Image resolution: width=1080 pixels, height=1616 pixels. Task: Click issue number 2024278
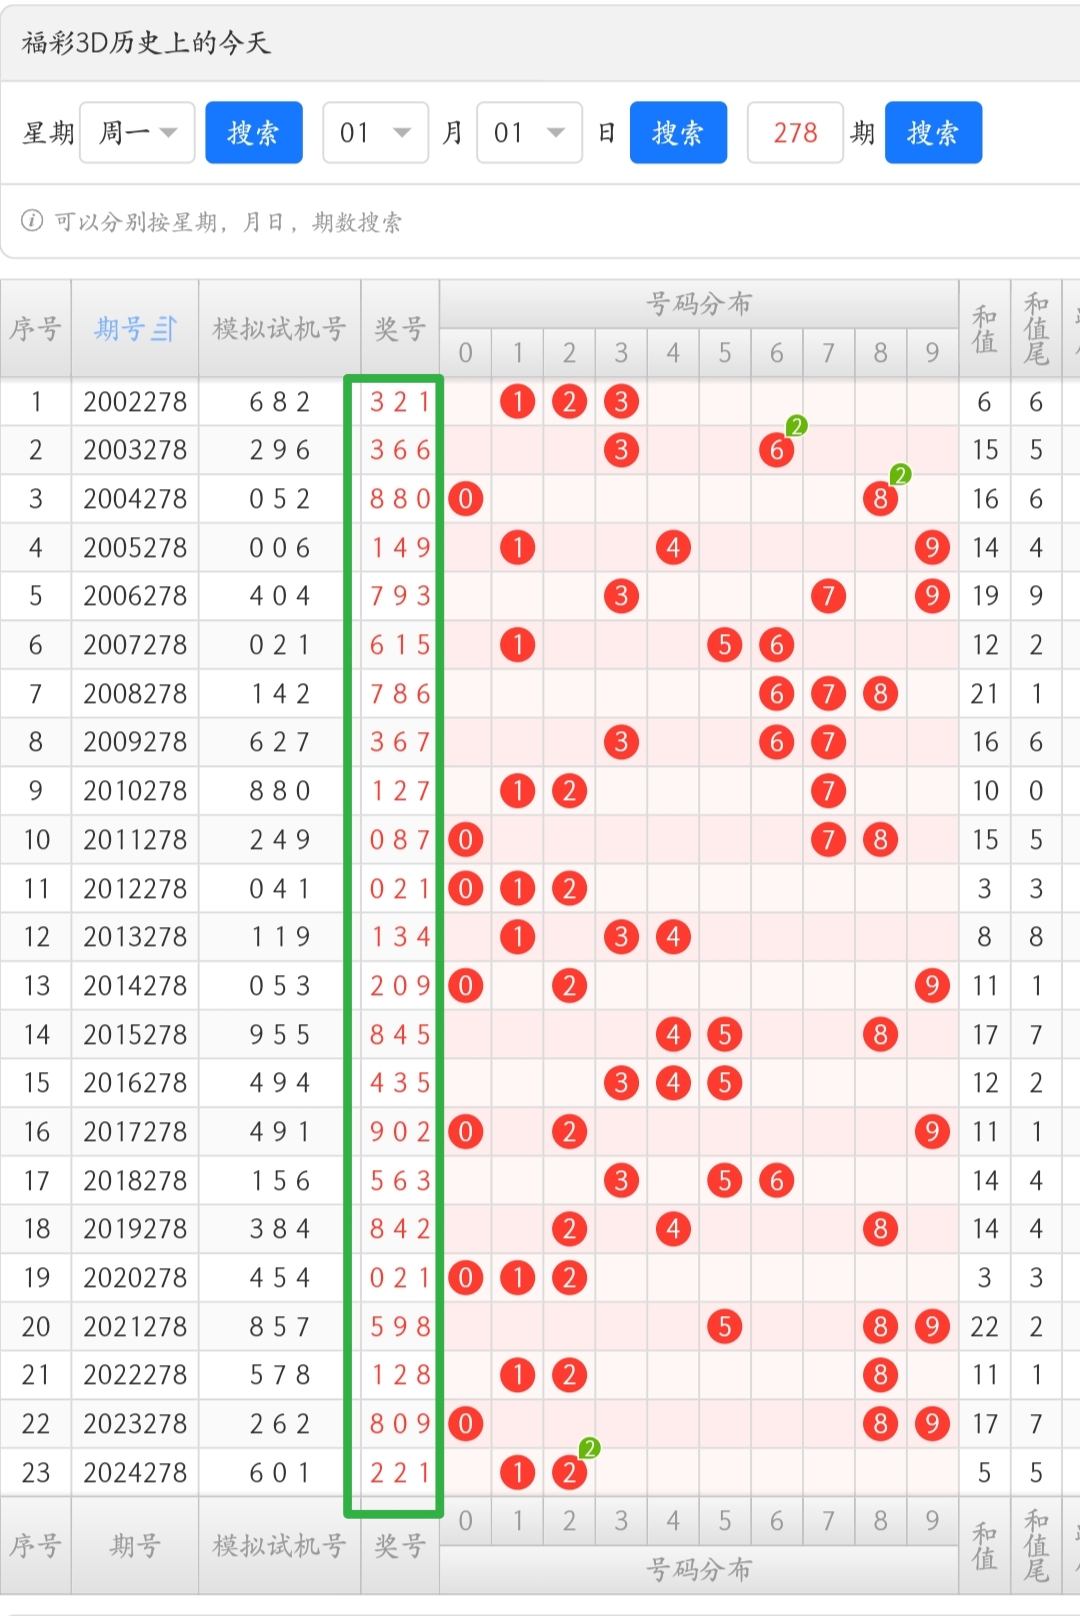pos(135,1473)
